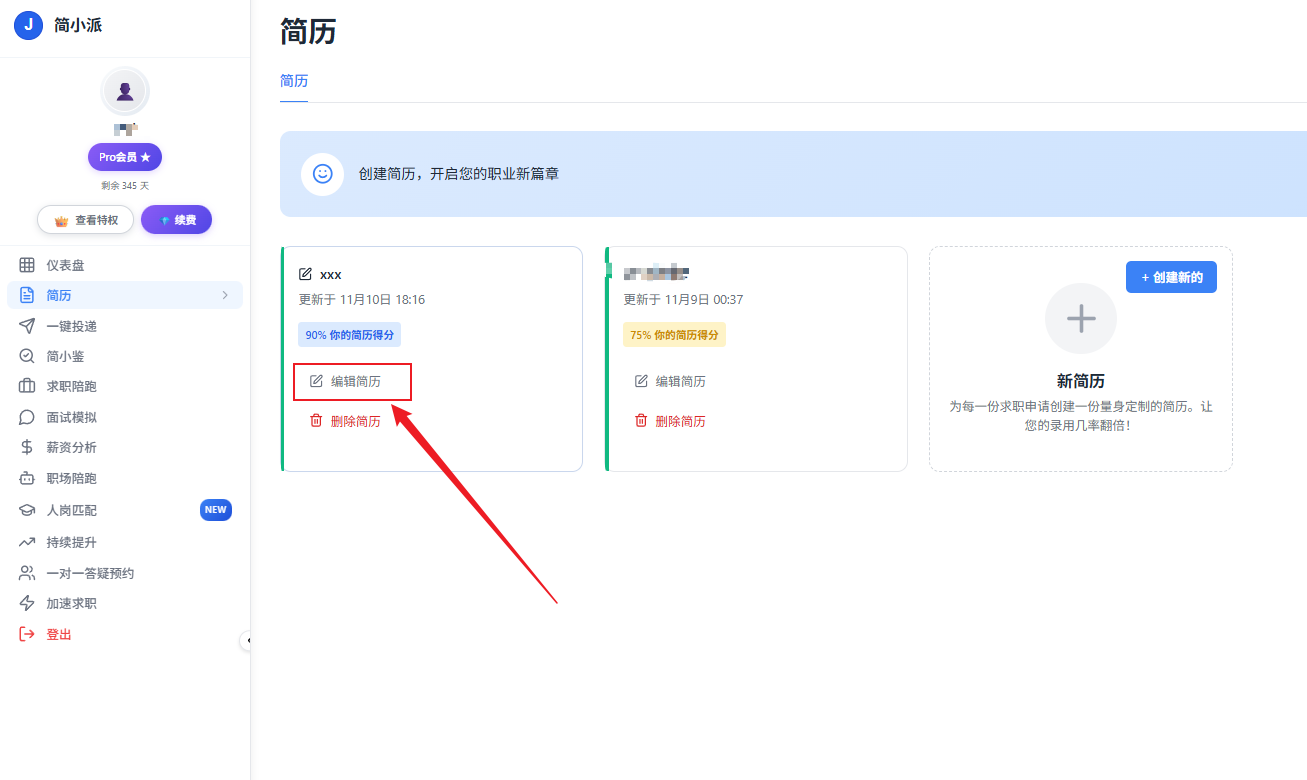The image size is (1307, 780).
Task: Click the 登出 logout icon
Action: (x=28, y=633)
